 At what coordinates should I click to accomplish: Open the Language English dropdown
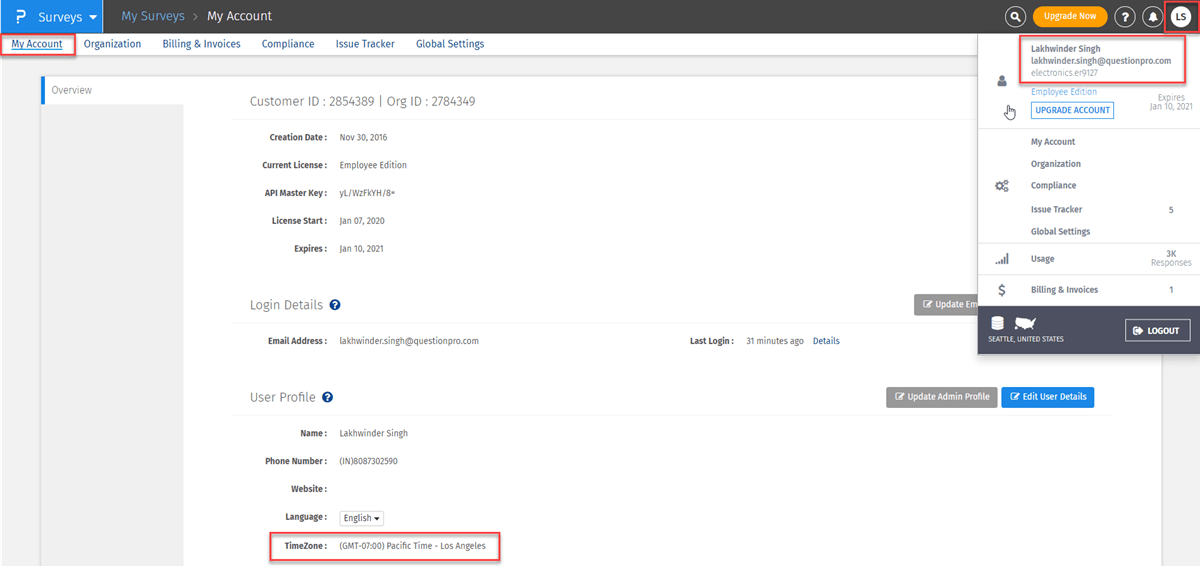[361, 518]
